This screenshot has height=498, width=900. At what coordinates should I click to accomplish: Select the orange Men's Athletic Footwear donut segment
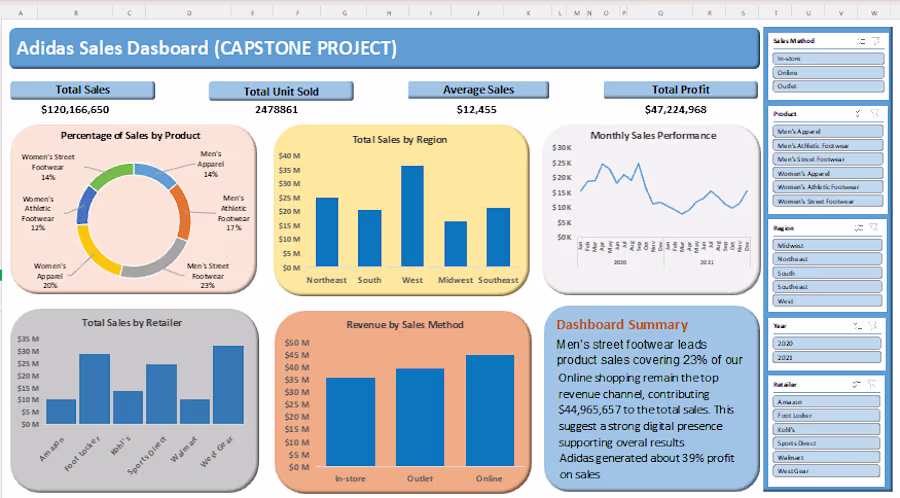click(182, 211)
